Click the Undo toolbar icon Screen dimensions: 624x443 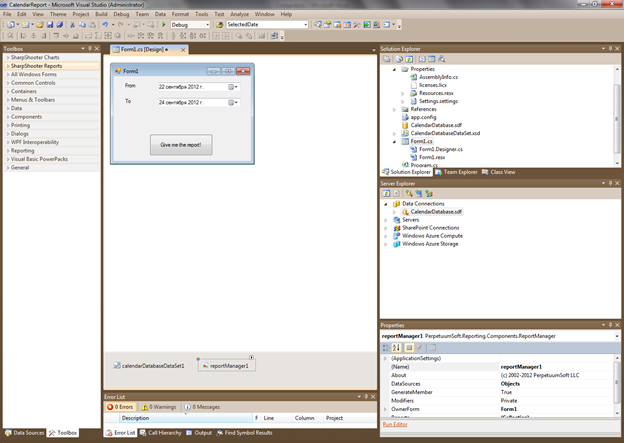(x=105, y=24)
